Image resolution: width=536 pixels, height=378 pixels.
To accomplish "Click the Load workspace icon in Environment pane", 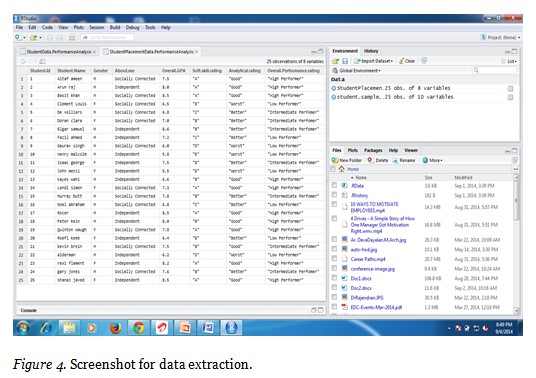I will pos(335,61).
